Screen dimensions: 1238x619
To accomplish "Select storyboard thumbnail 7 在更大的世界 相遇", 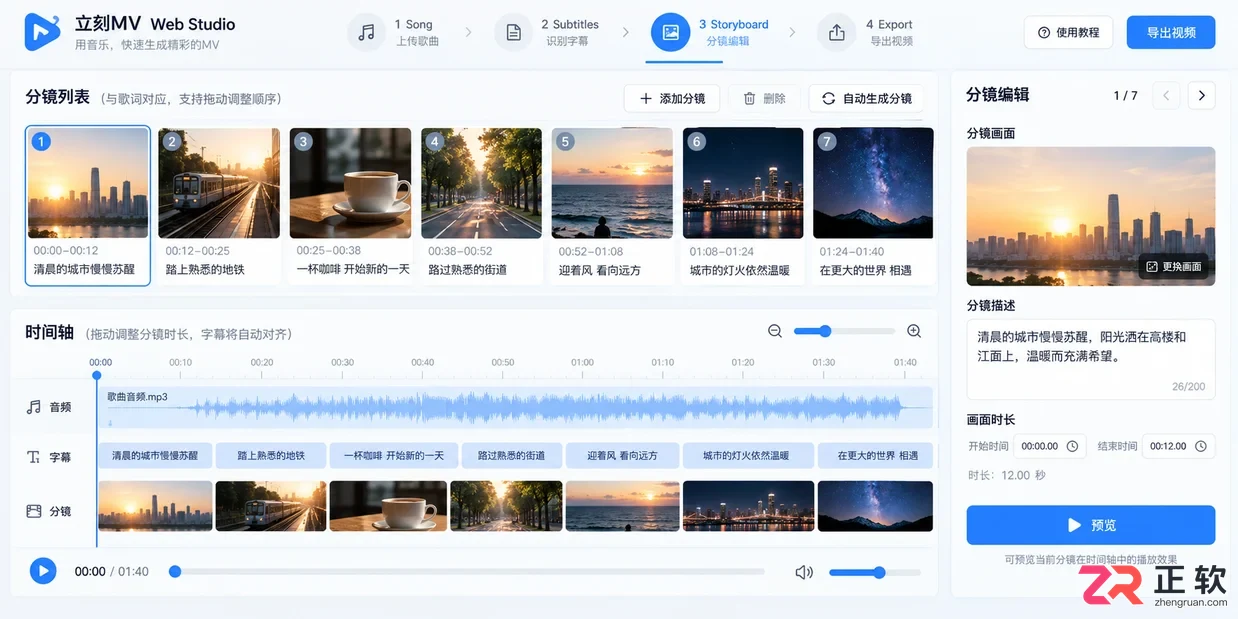I will click(874, 205).
